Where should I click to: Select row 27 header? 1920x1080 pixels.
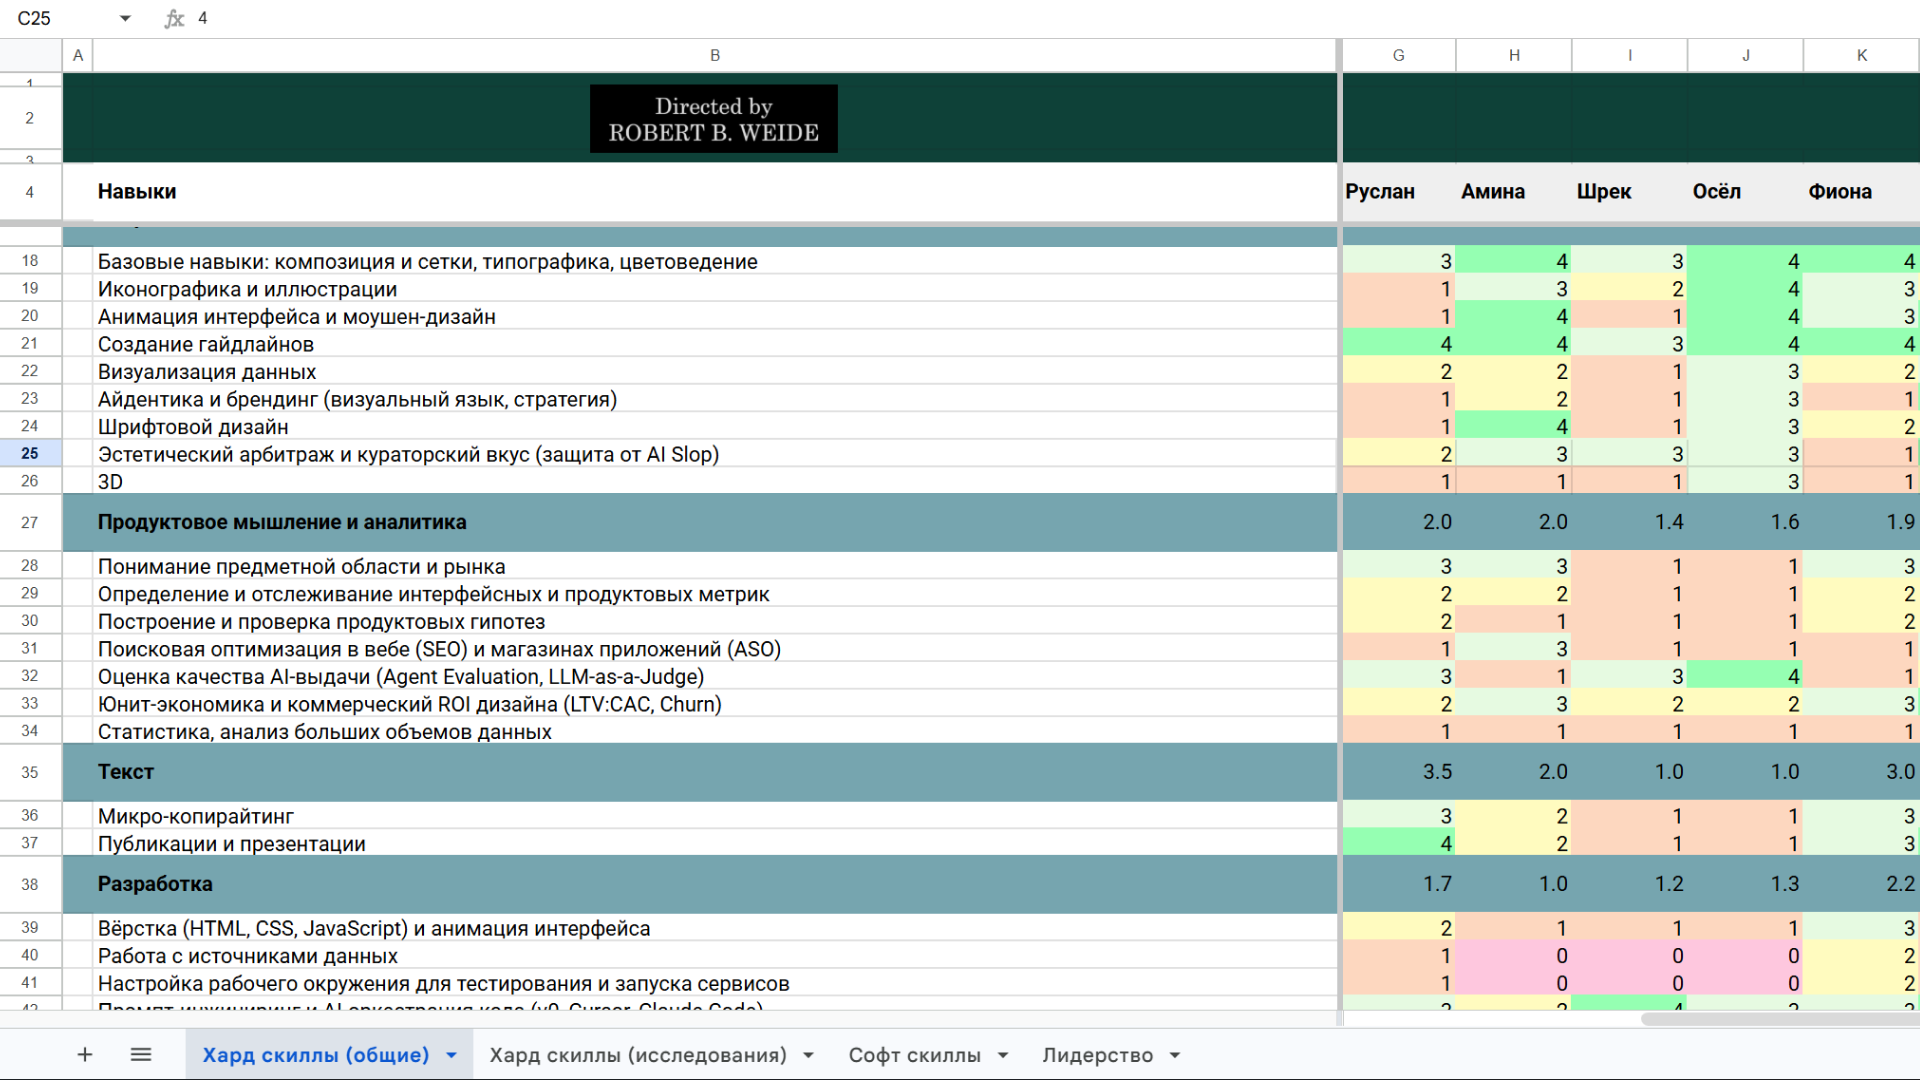pyautogui.click(x=30, y=522)
